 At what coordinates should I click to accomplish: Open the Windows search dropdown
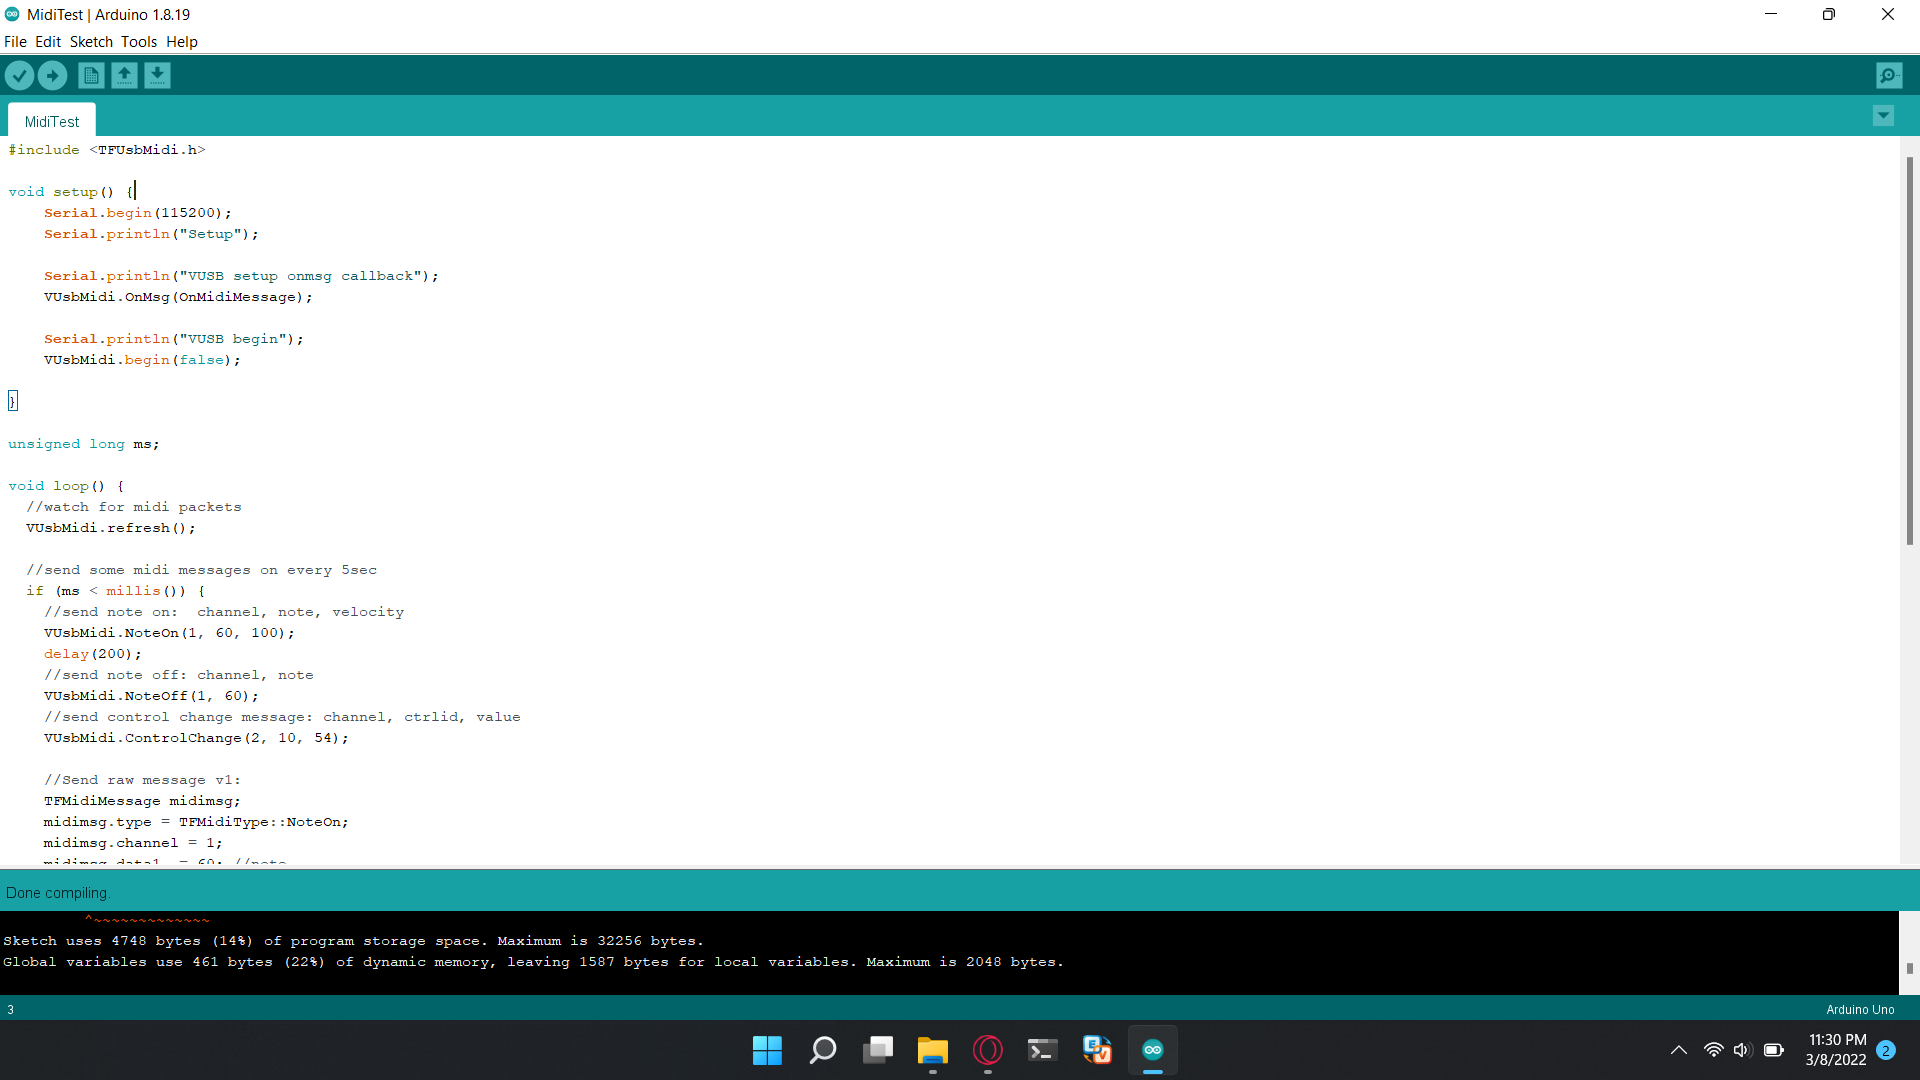[x=822, y=1050]
